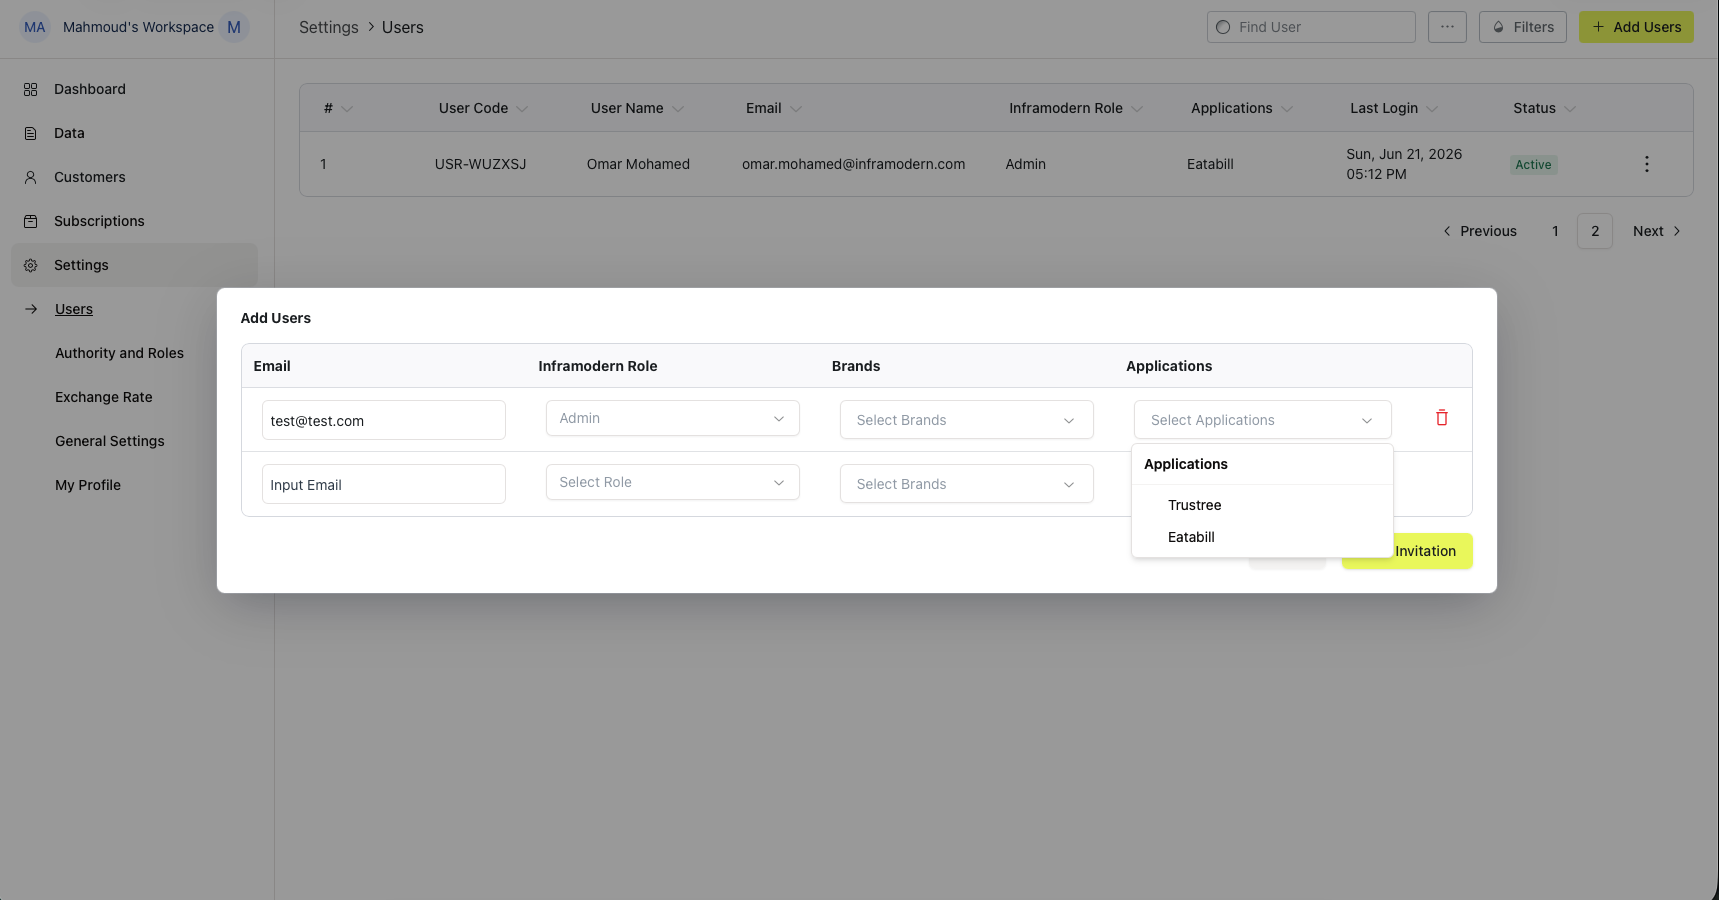Open the Select Role dropdown
The width and height of the screenshot is (1719, 900).
[x=672, y=482]
